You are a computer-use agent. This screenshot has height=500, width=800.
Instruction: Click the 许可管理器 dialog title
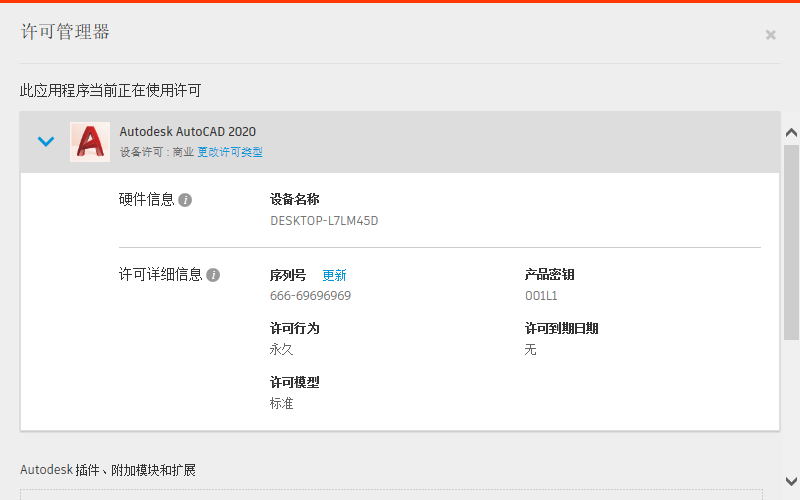point(65,32)
